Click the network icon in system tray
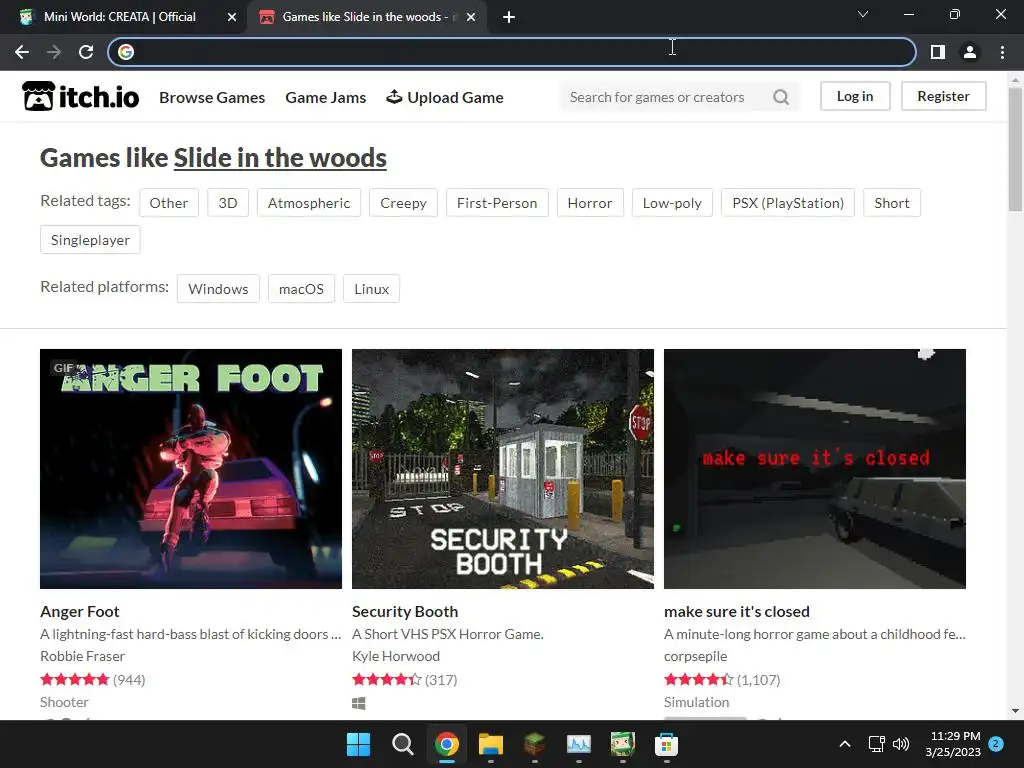Image resolution: width=1024 pixels, height=768 pixels. pyautogui.click(x=876, y=744)
